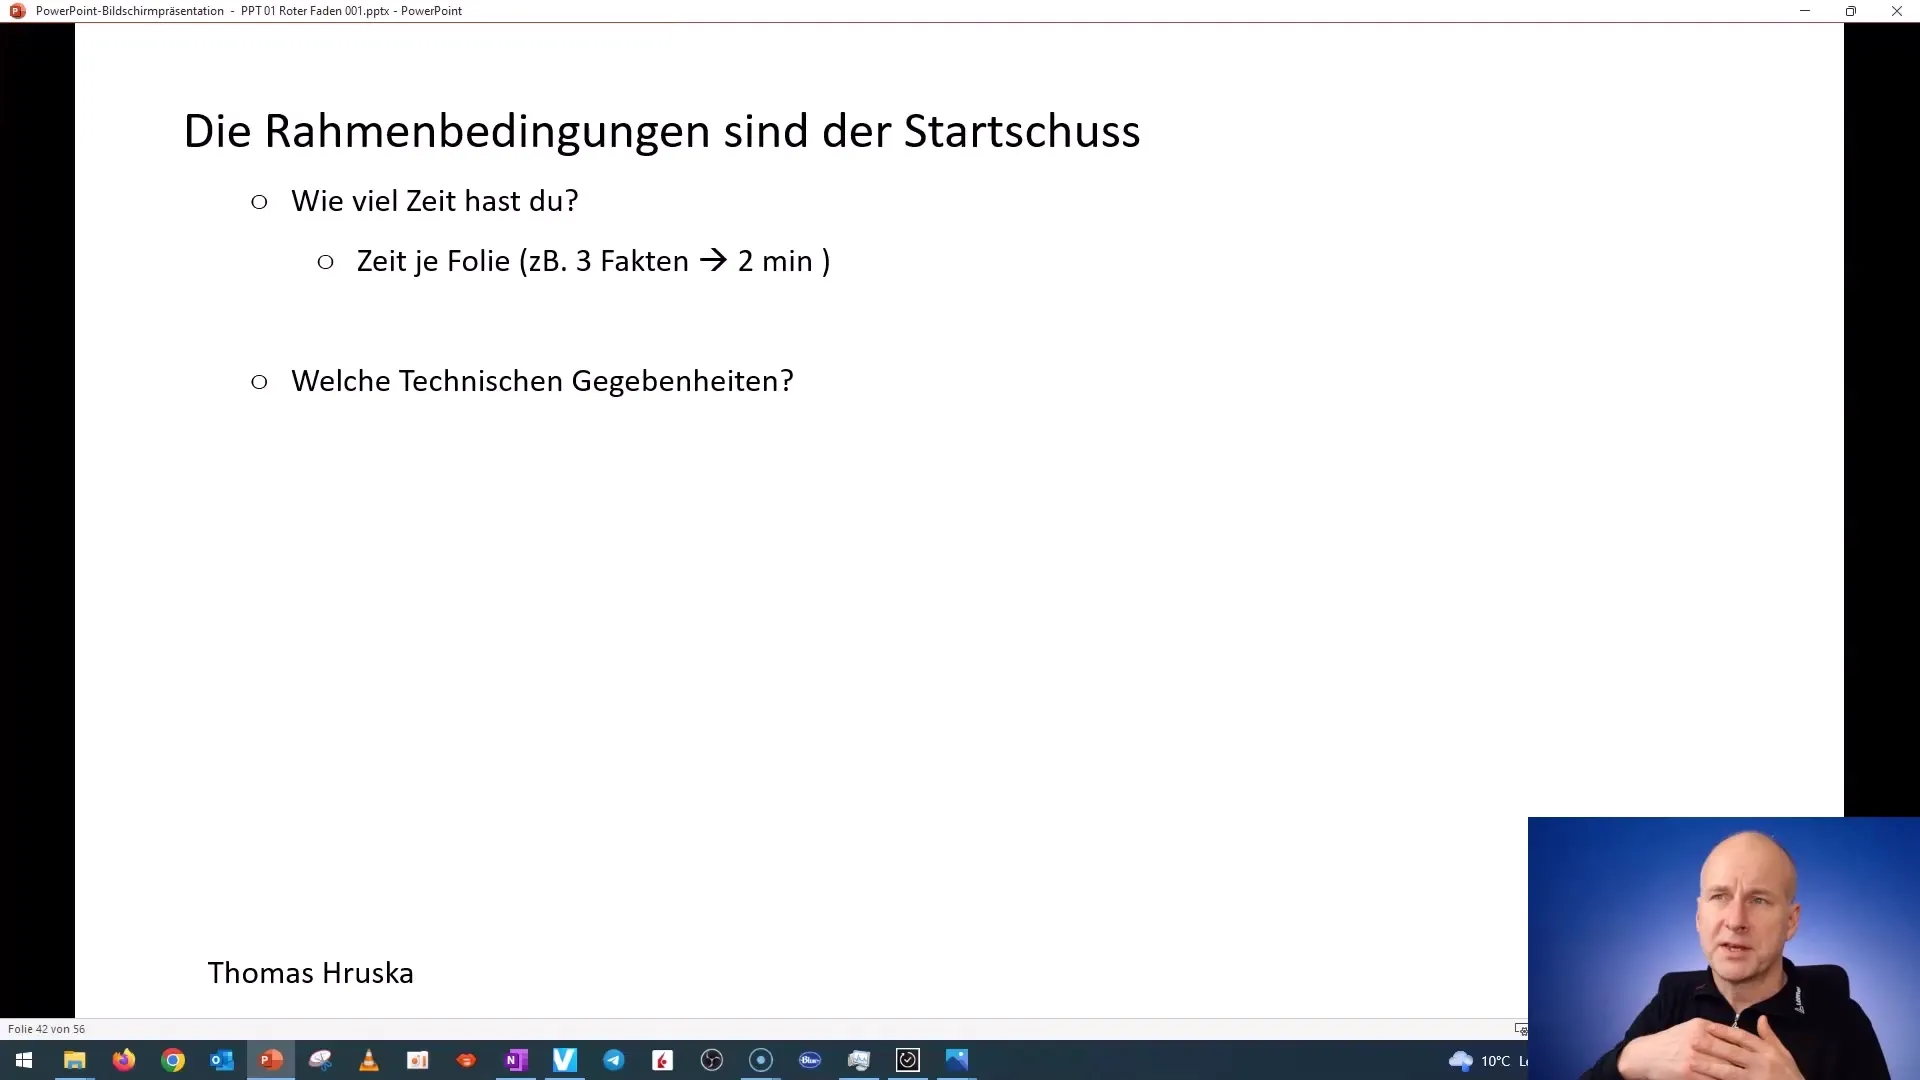Image resolution: width=1920 pixels, height=1080 pixels.
Task: Open the orange presentation app icon after VLC
Action: pos(417,1060)
